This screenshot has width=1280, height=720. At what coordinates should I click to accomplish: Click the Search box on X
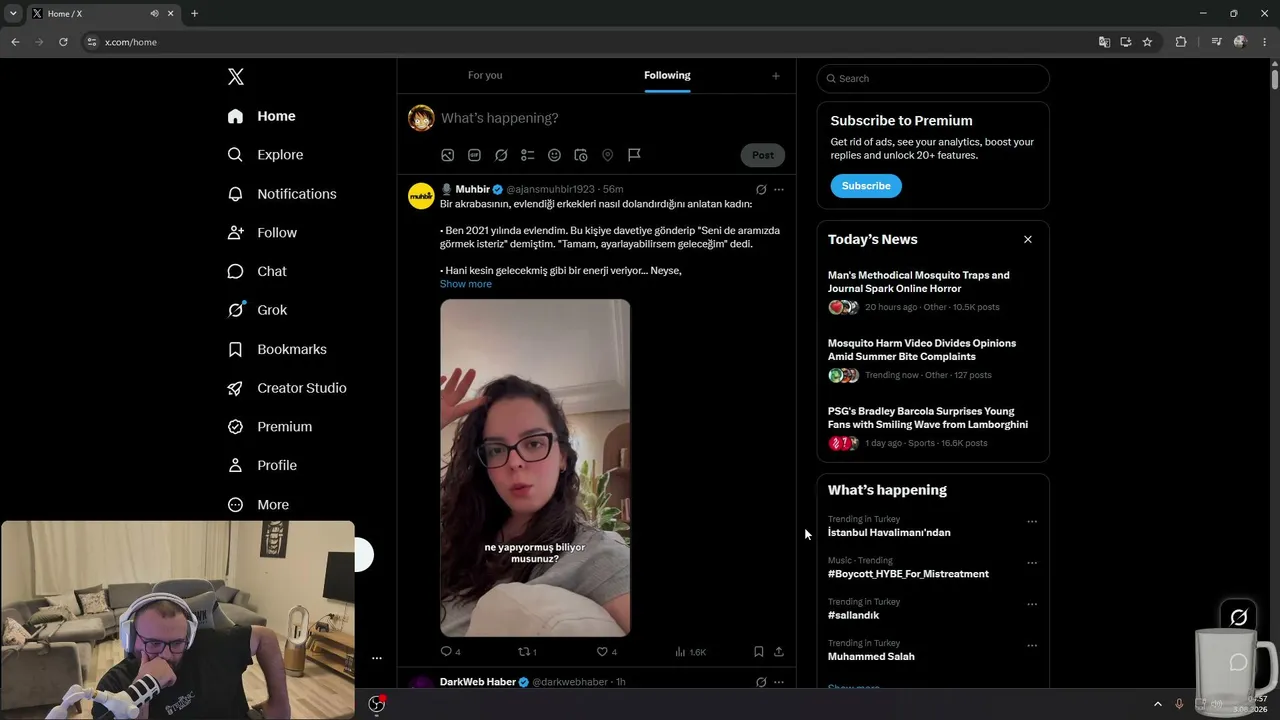933,79
